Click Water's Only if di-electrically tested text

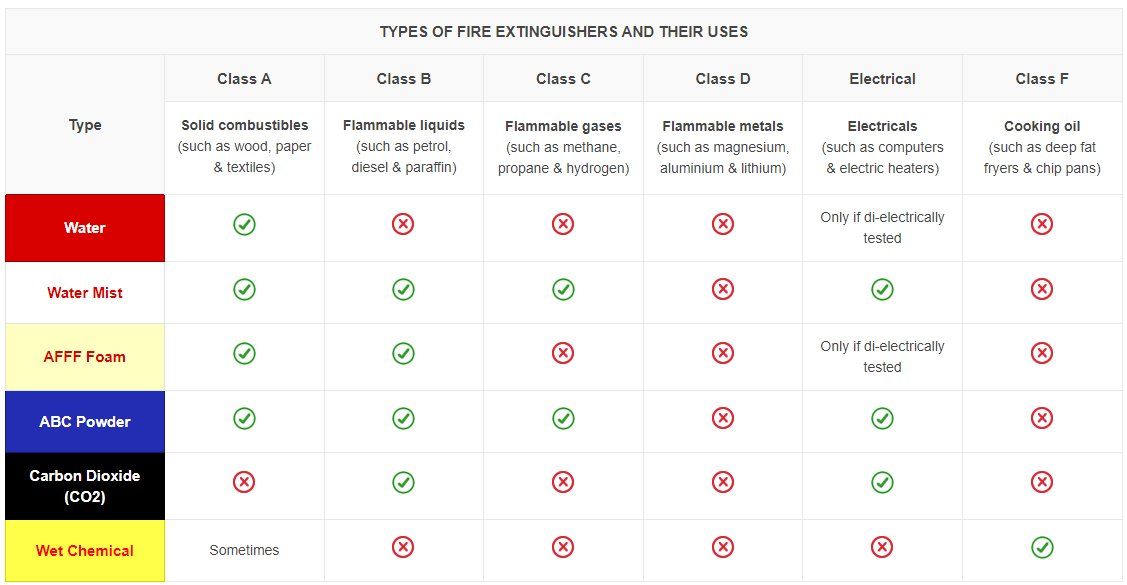coord(882,228)
